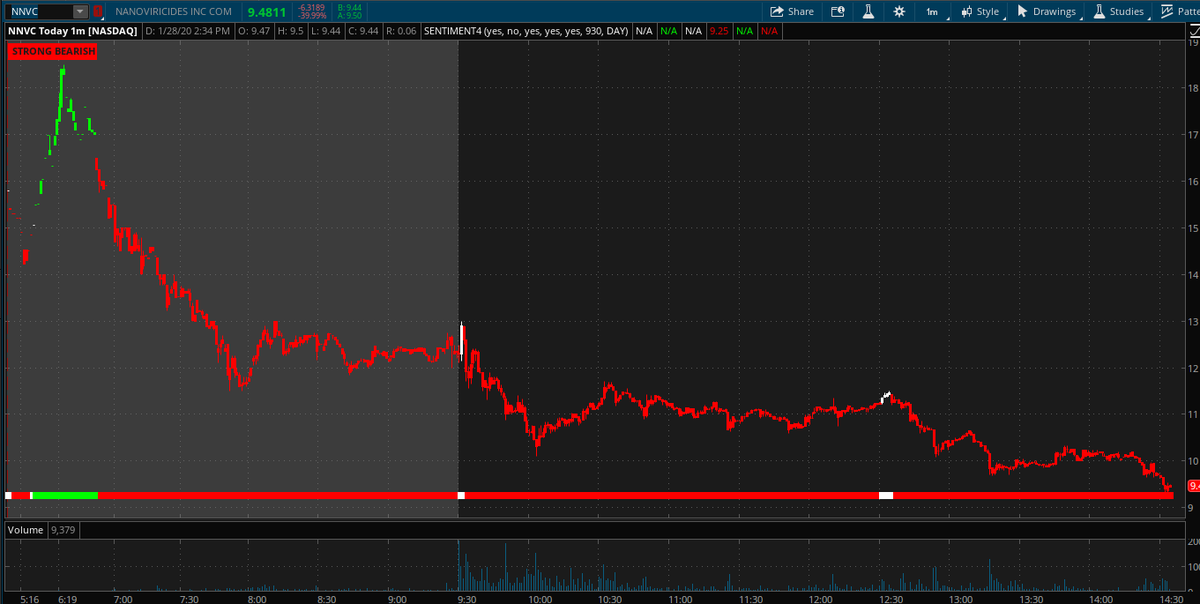Click the date readout D: 1/28/20 2:34 PM
The image size is (1200, 604).
point(188,31)
